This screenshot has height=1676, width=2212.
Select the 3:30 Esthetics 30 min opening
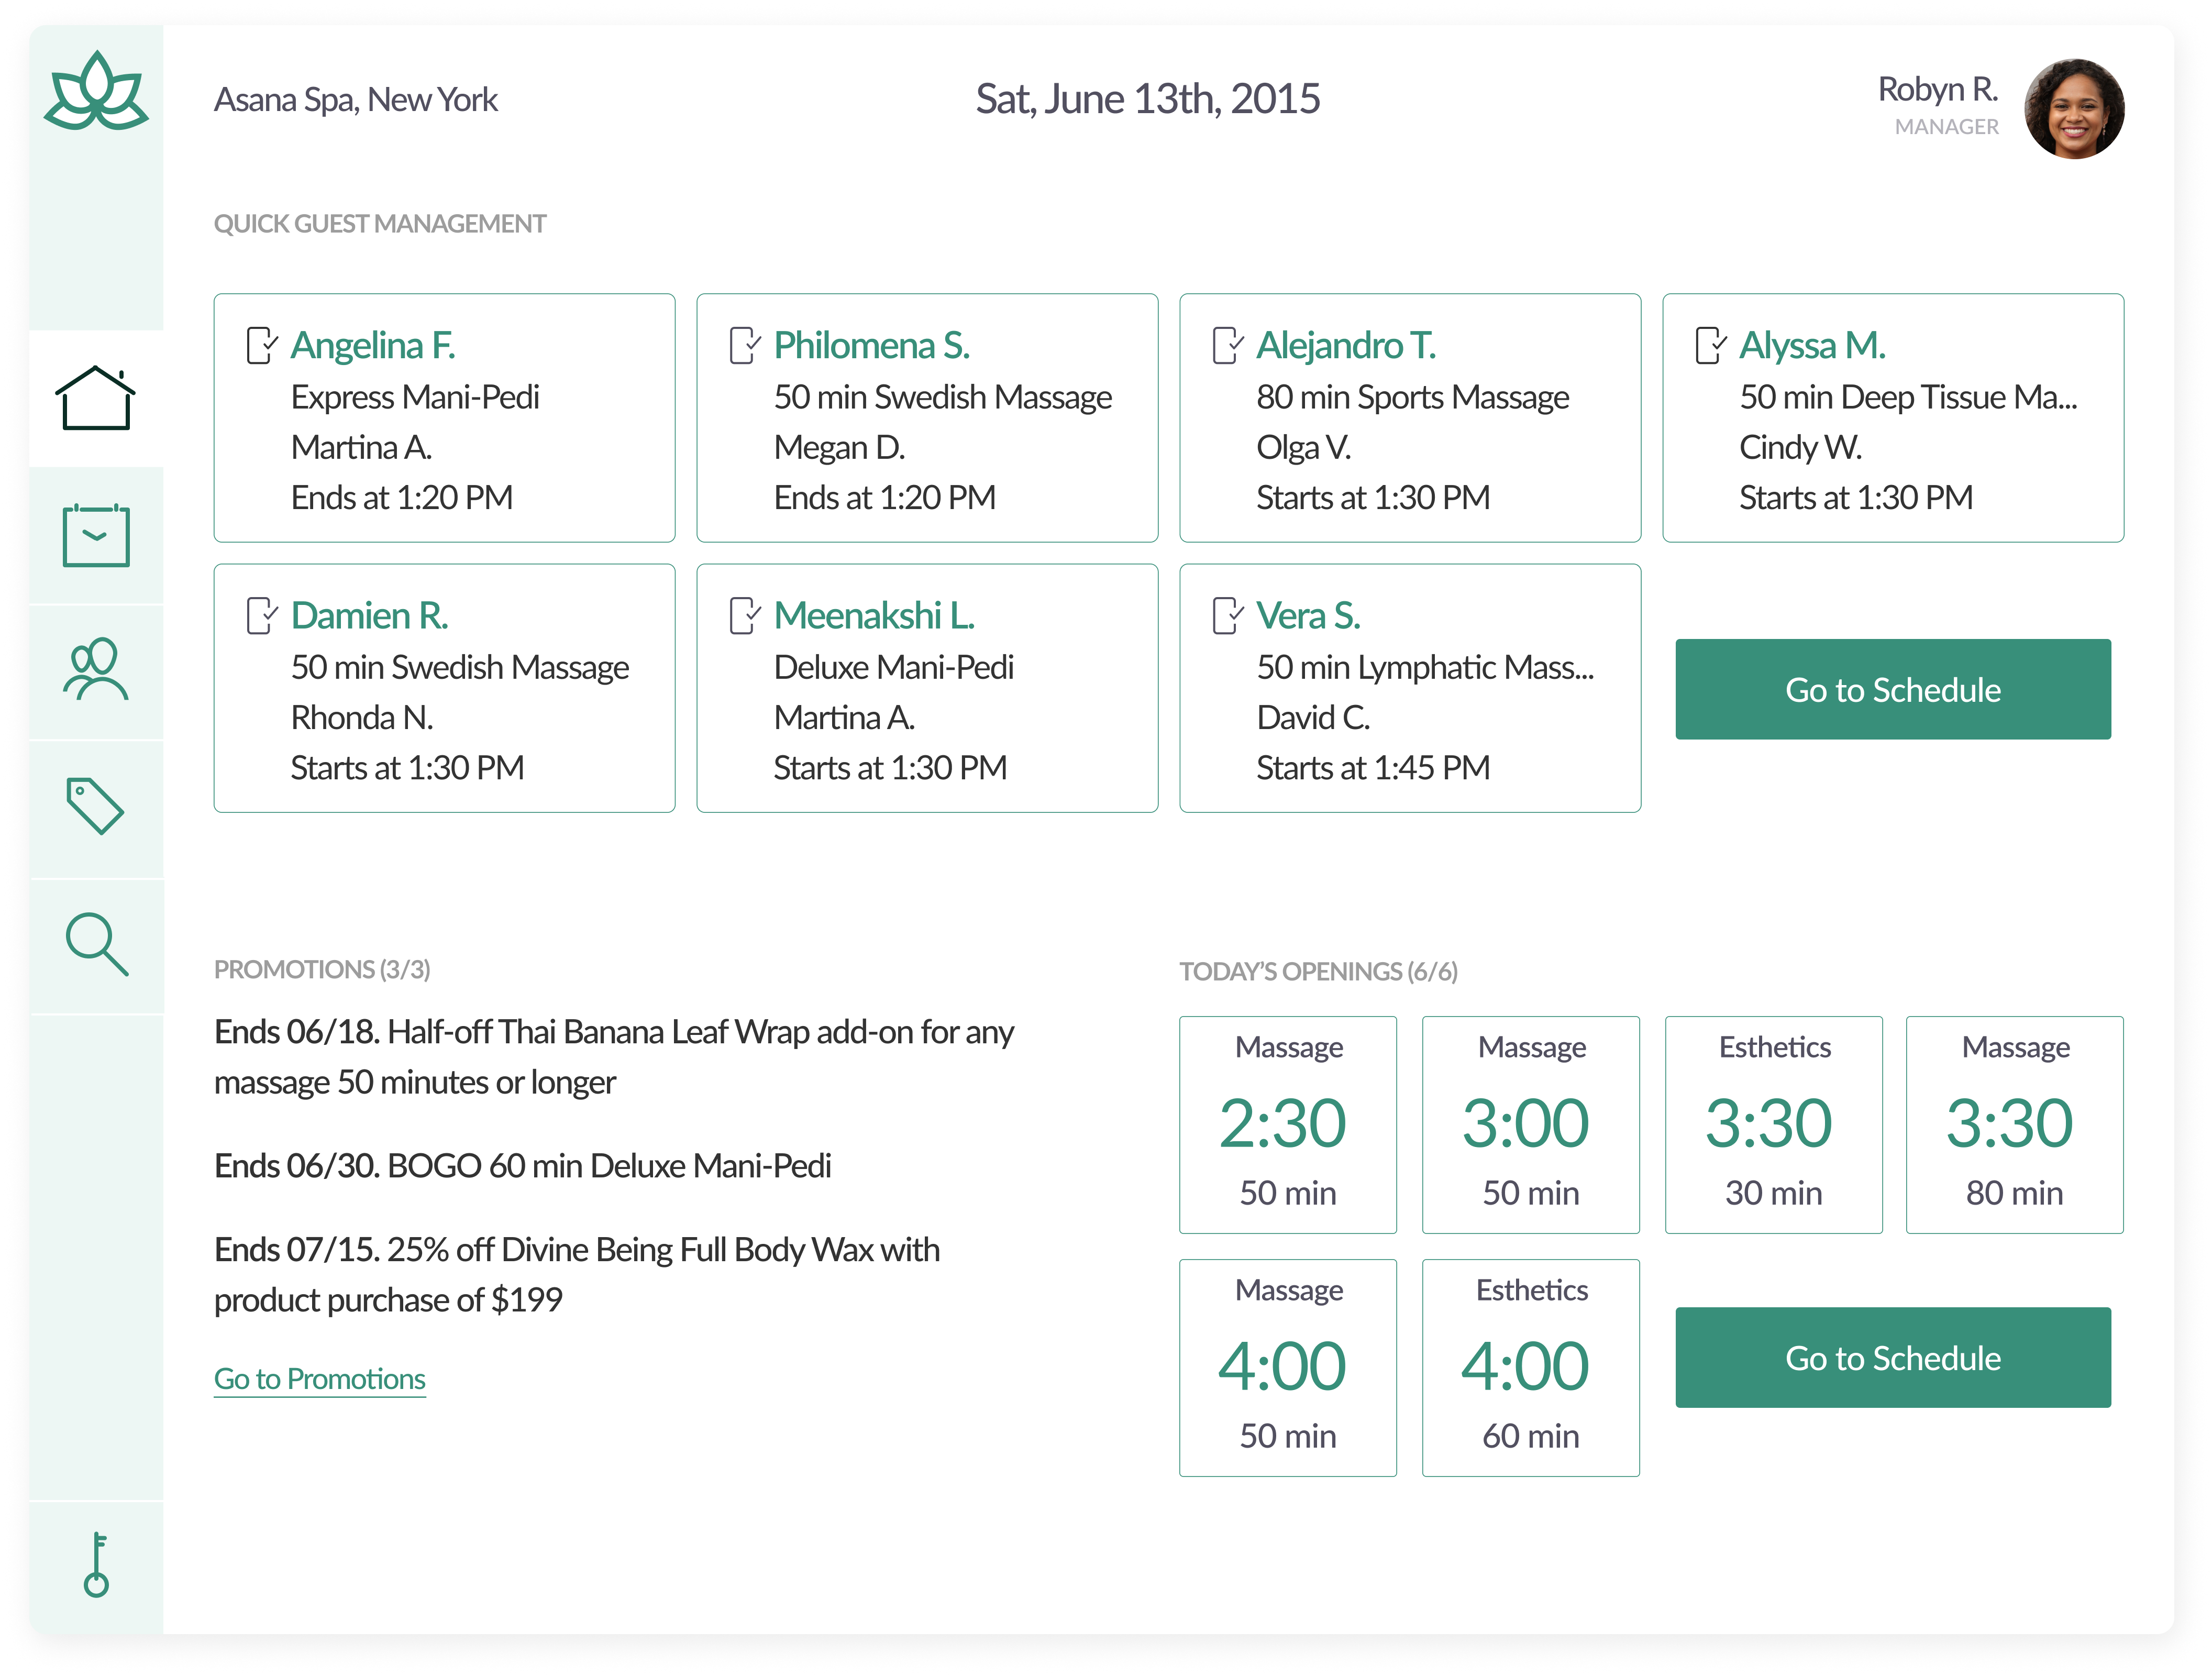[x=1773, y=1124]
